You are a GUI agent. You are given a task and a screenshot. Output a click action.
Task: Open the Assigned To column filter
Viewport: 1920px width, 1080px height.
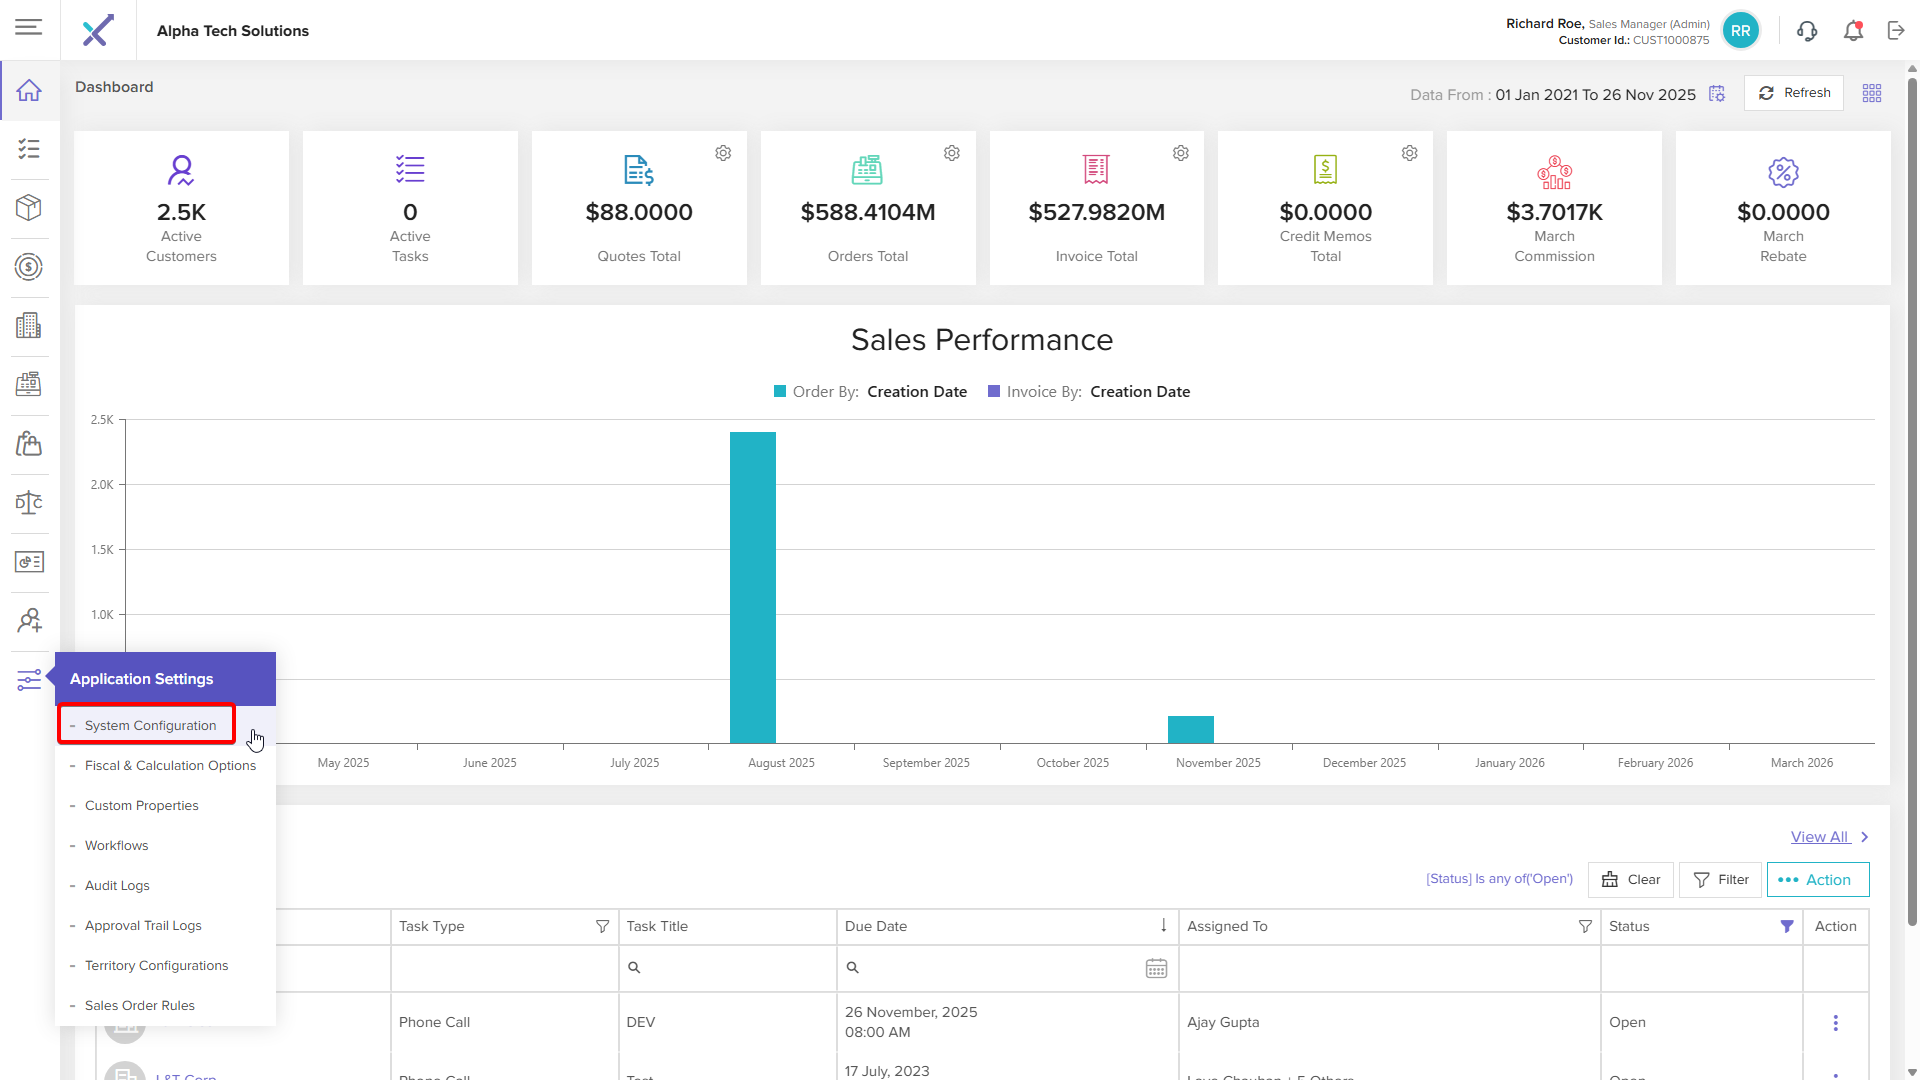coord(1585,927)
